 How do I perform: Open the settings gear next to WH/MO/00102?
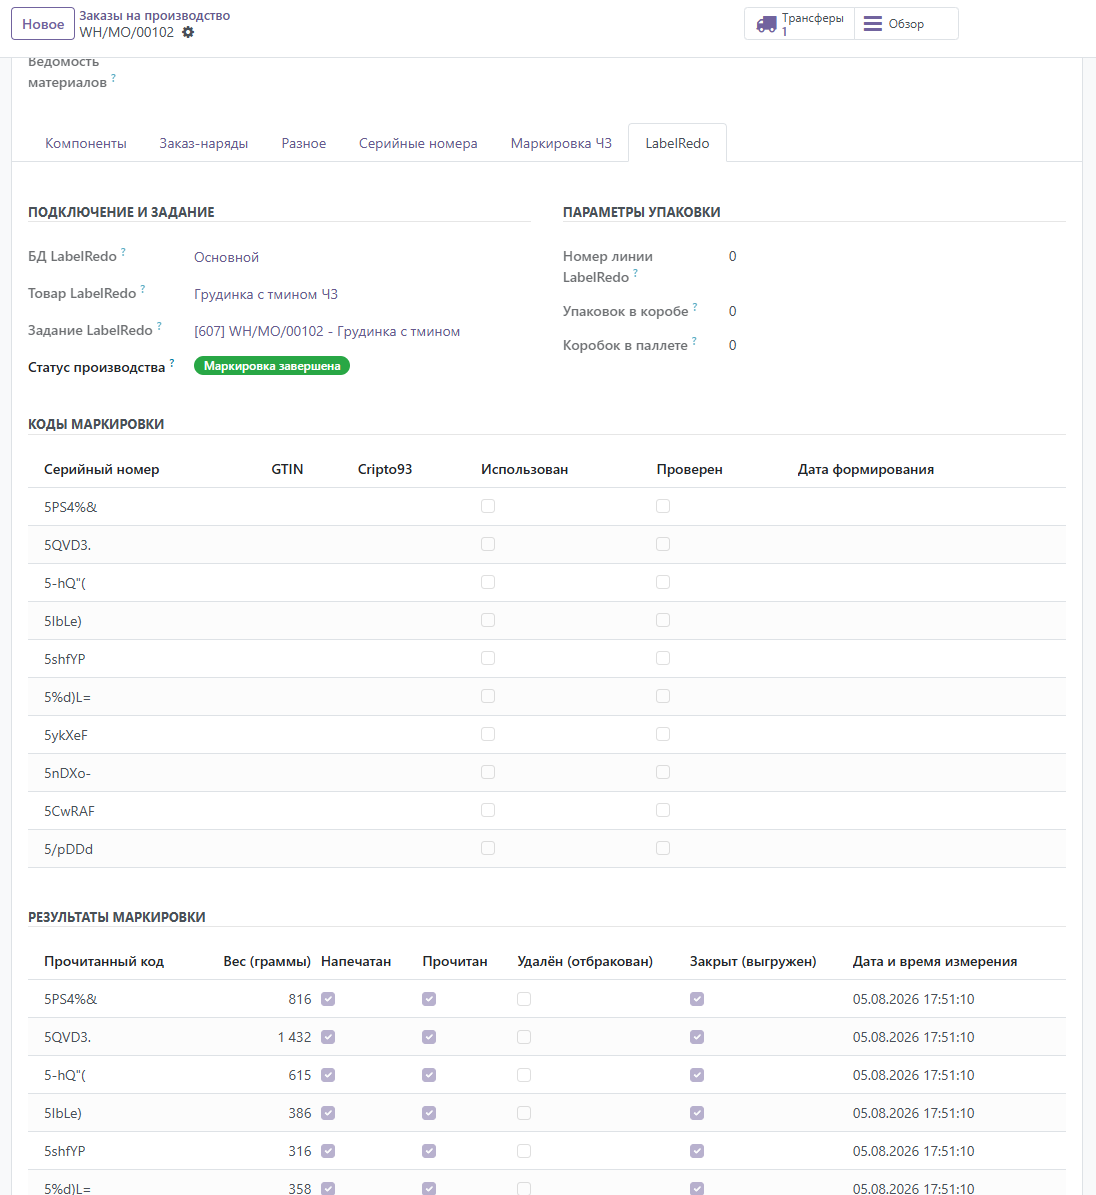(188, 32)
